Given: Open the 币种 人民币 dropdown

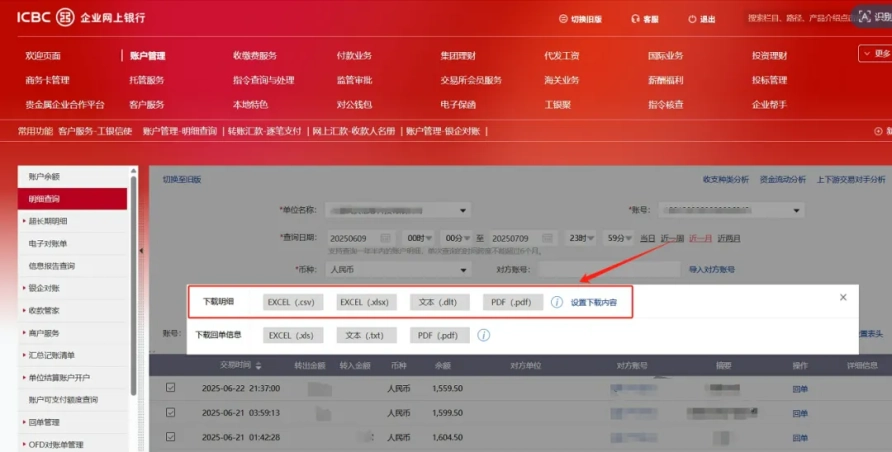Looking at the screenshot, I should (x=398, y=269).
